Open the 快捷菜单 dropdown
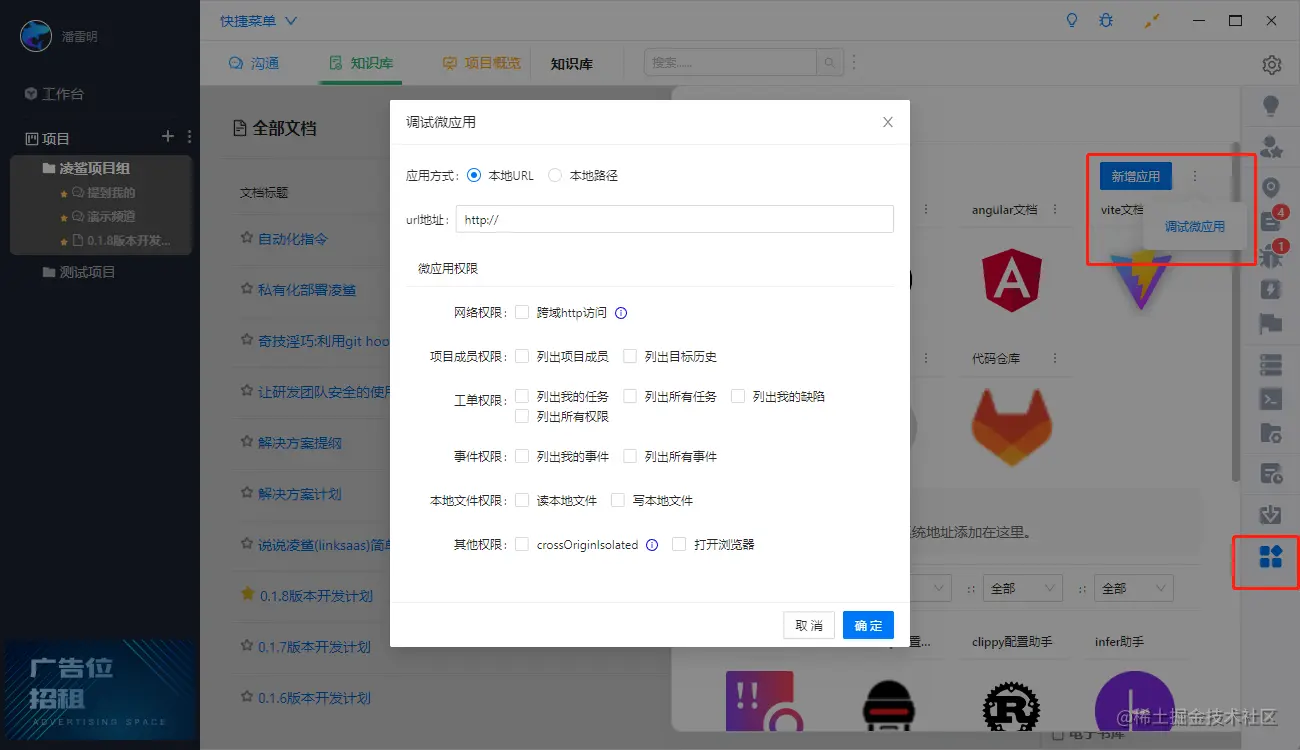Viewport: 1300px width, 750px height. tap(259, 21)
